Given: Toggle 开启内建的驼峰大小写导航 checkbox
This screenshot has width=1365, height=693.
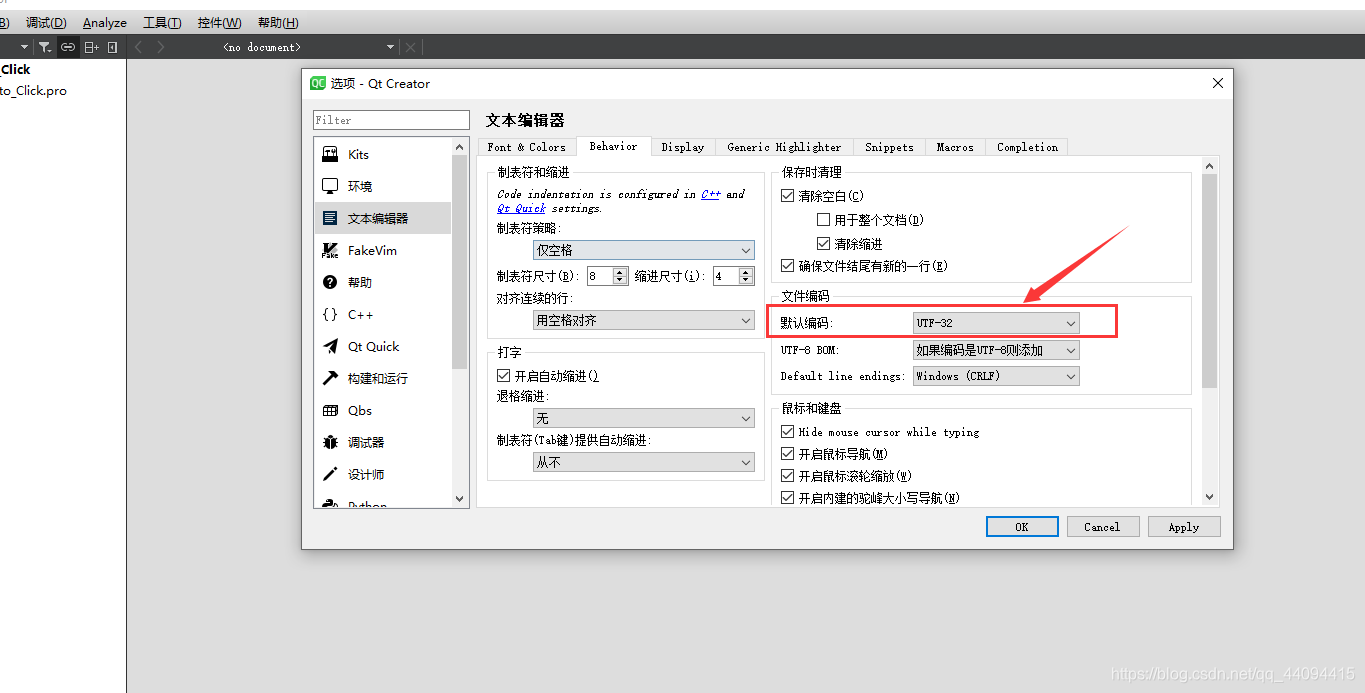Looking at the screenshot, I should (788, 498).
